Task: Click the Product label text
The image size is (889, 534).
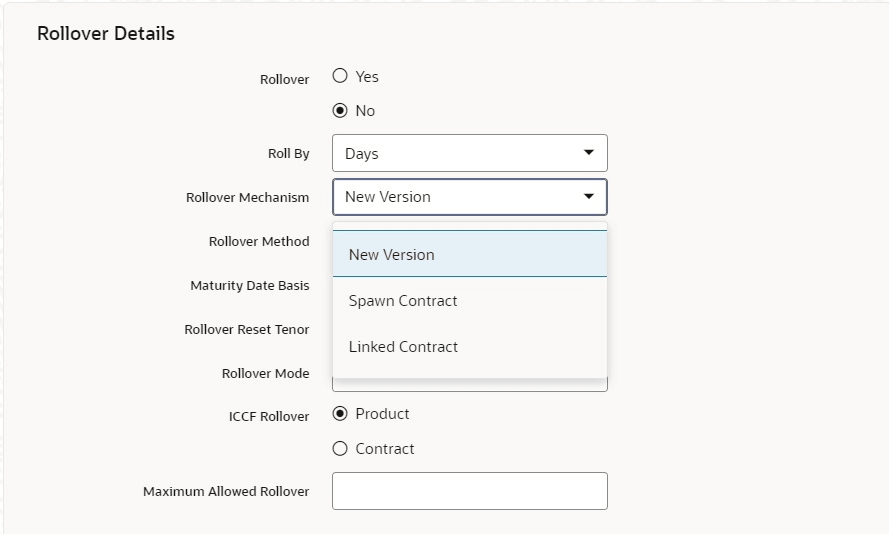Action: pyautogui.click(x=382, y=414)
